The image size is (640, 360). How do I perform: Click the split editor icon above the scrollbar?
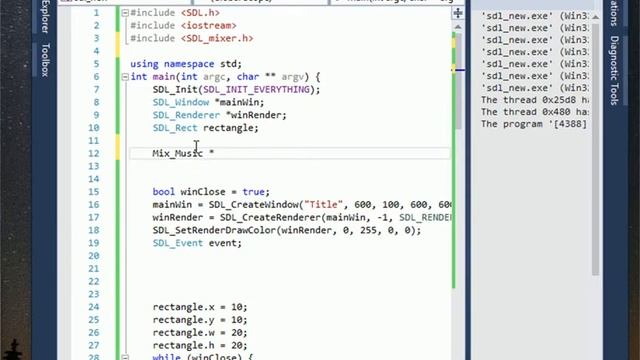tap(458, 13)
